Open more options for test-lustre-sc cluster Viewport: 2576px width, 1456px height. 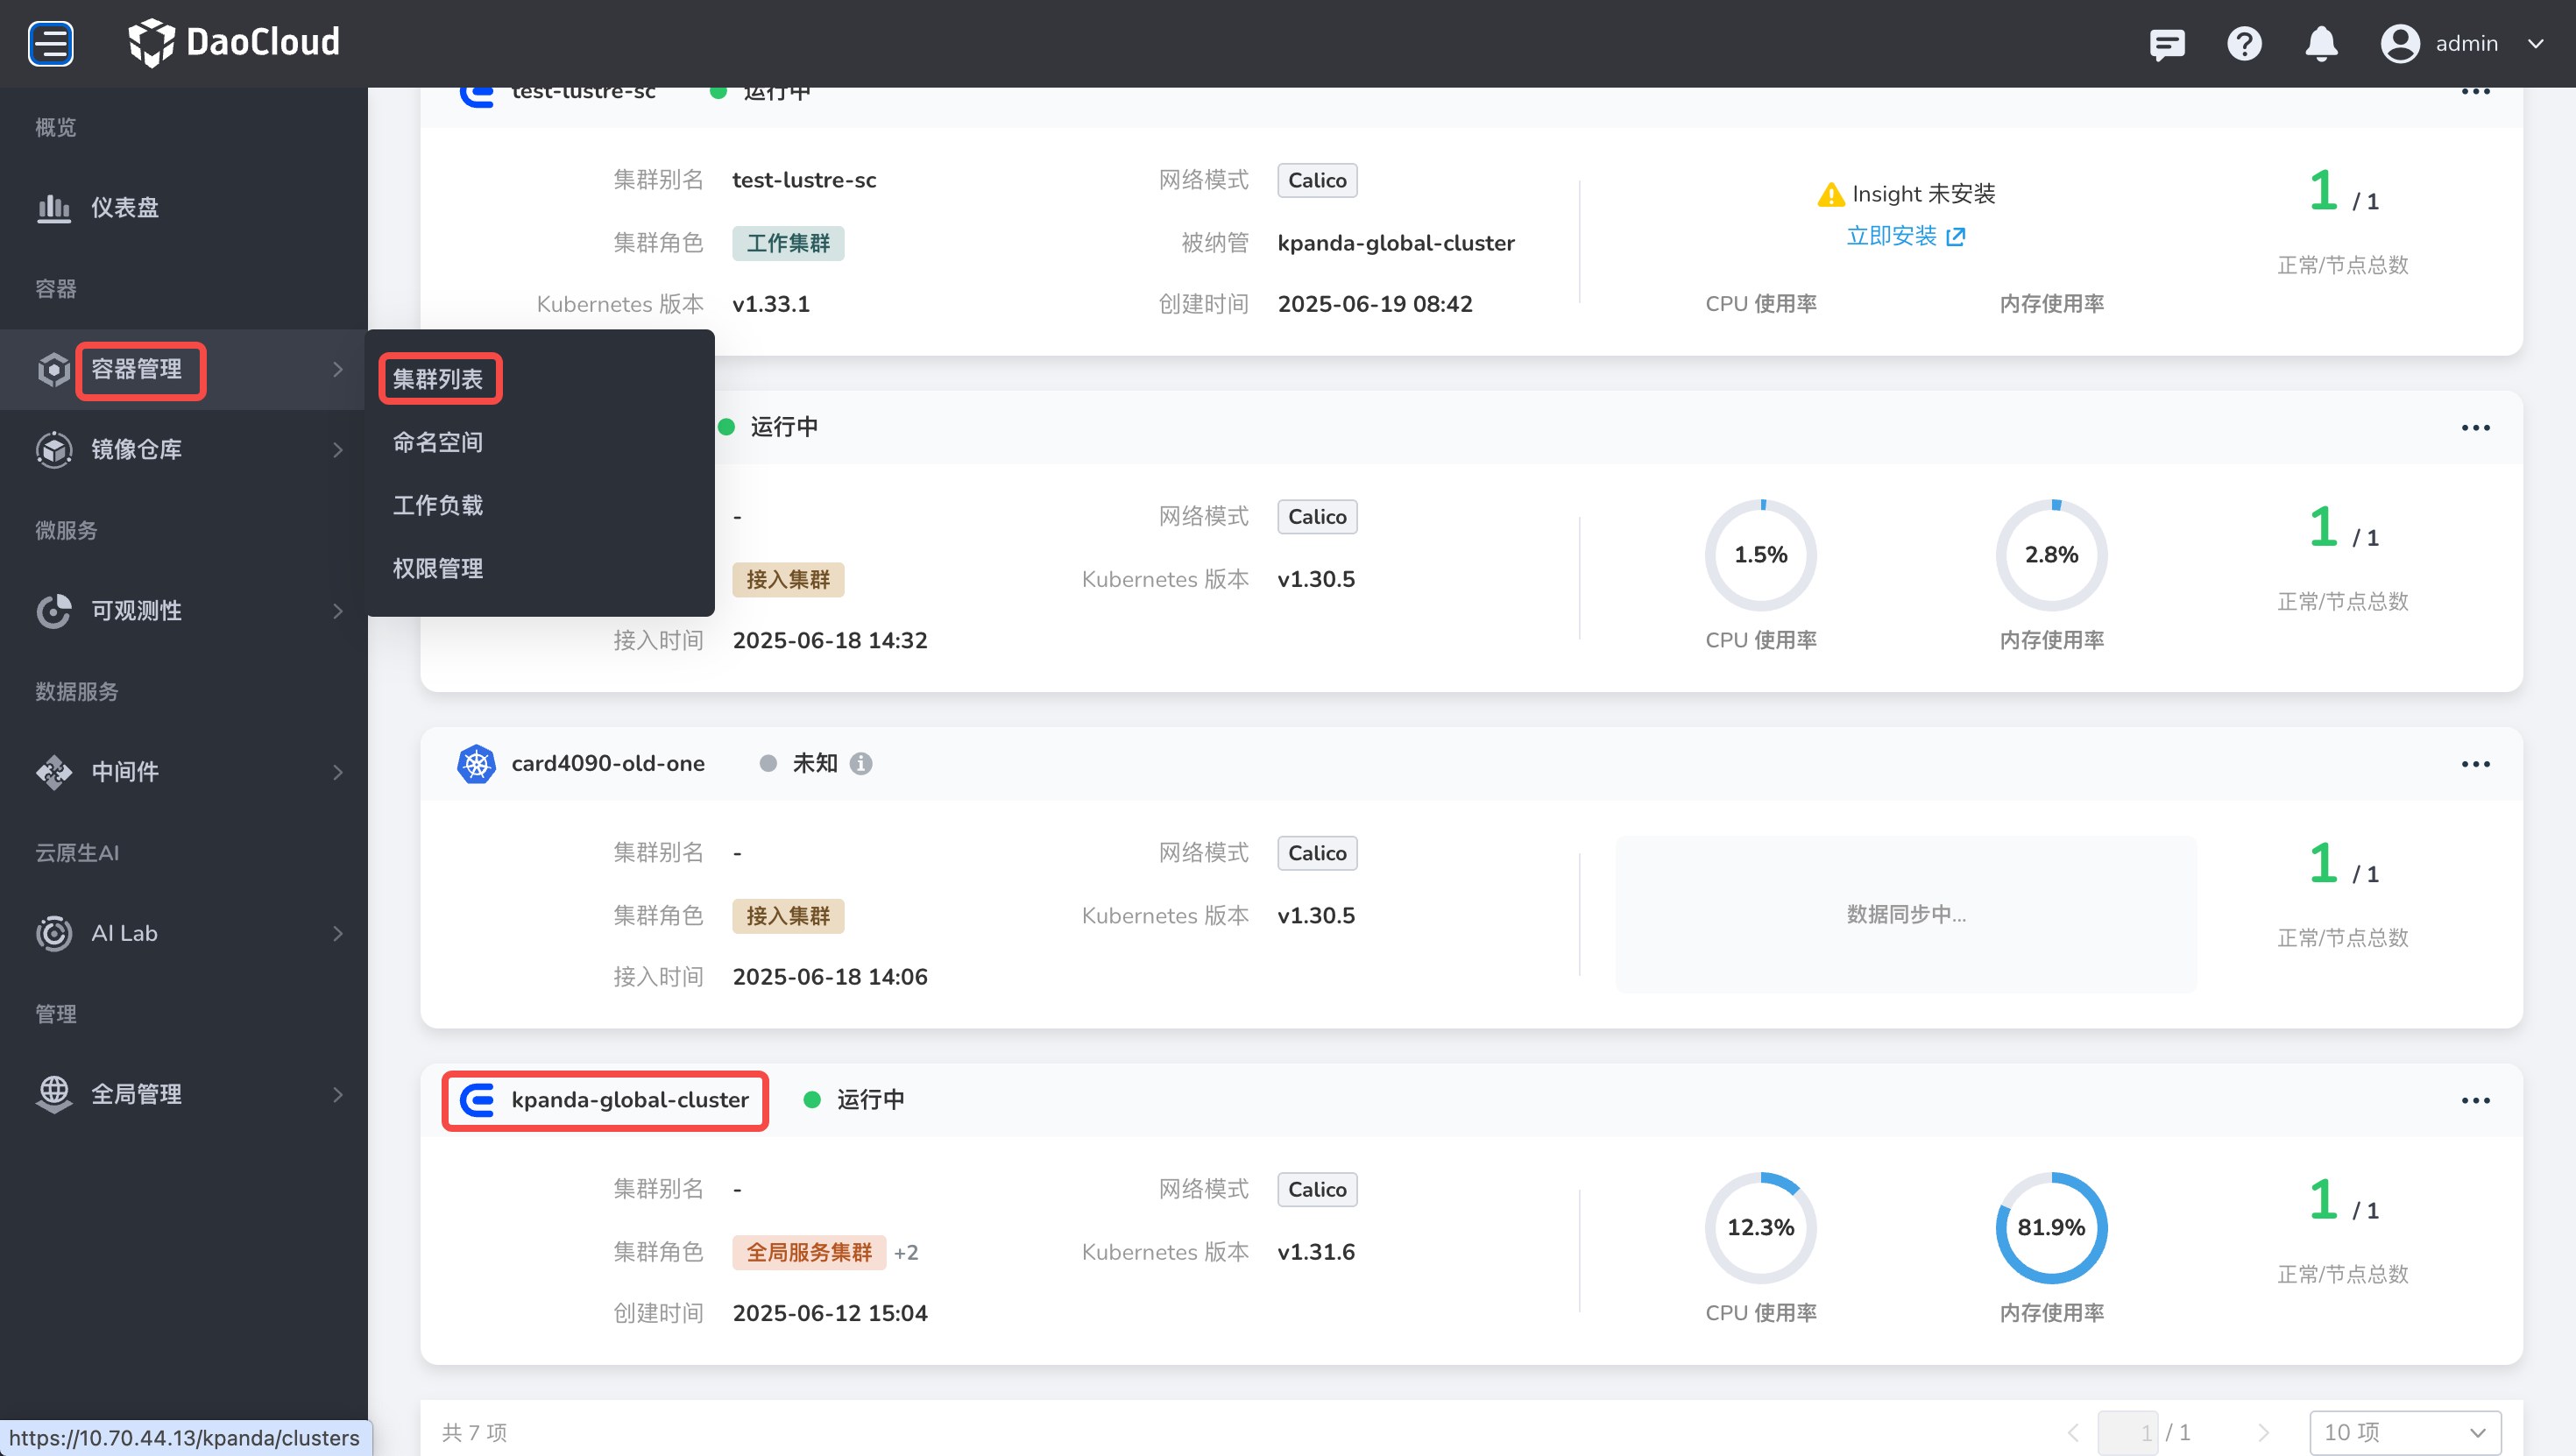pyautogui.click(x=2477, y=91)
